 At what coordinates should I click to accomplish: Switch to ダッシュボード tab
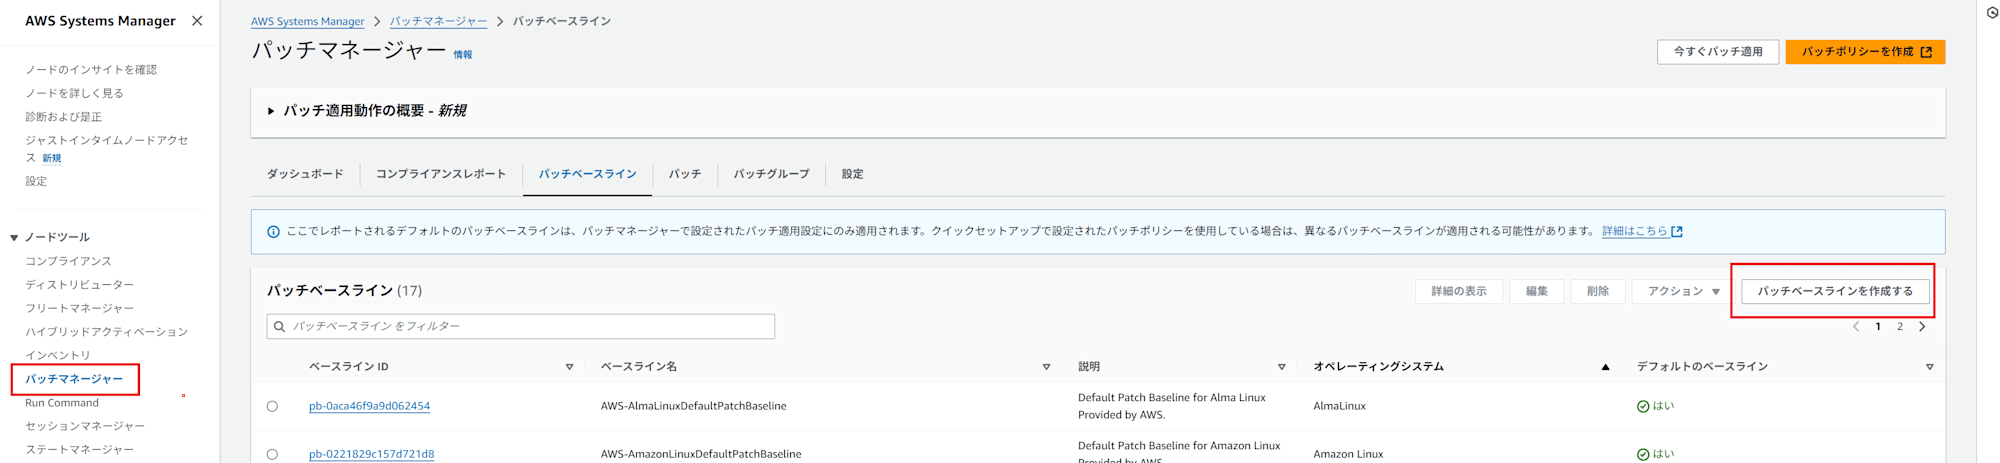305,174
